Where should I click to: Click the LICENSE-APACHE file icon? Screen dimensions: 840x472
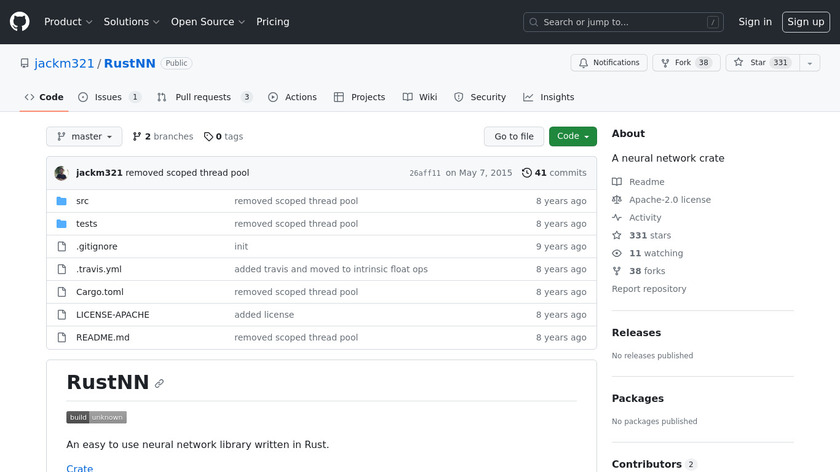point(62,314)
